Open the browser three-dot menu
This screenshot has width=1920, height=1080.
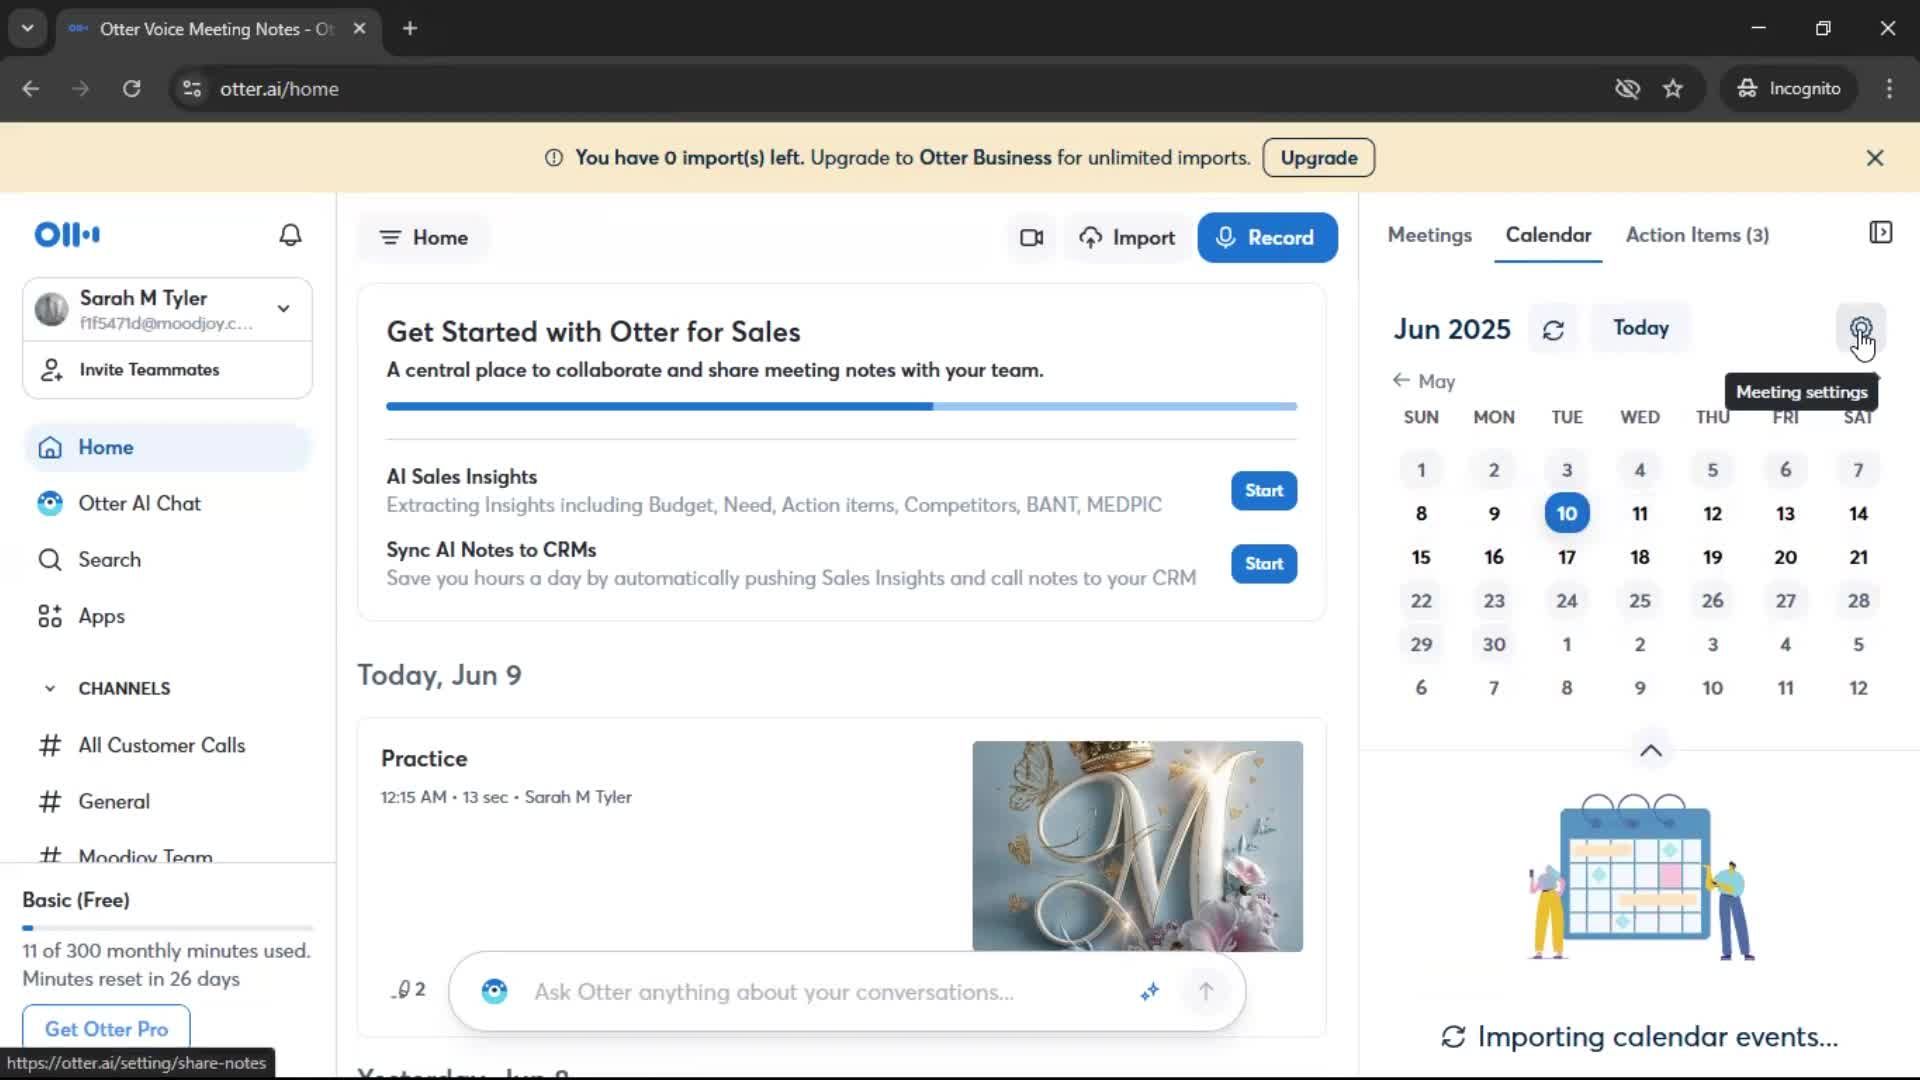[x=1889, y=89]
